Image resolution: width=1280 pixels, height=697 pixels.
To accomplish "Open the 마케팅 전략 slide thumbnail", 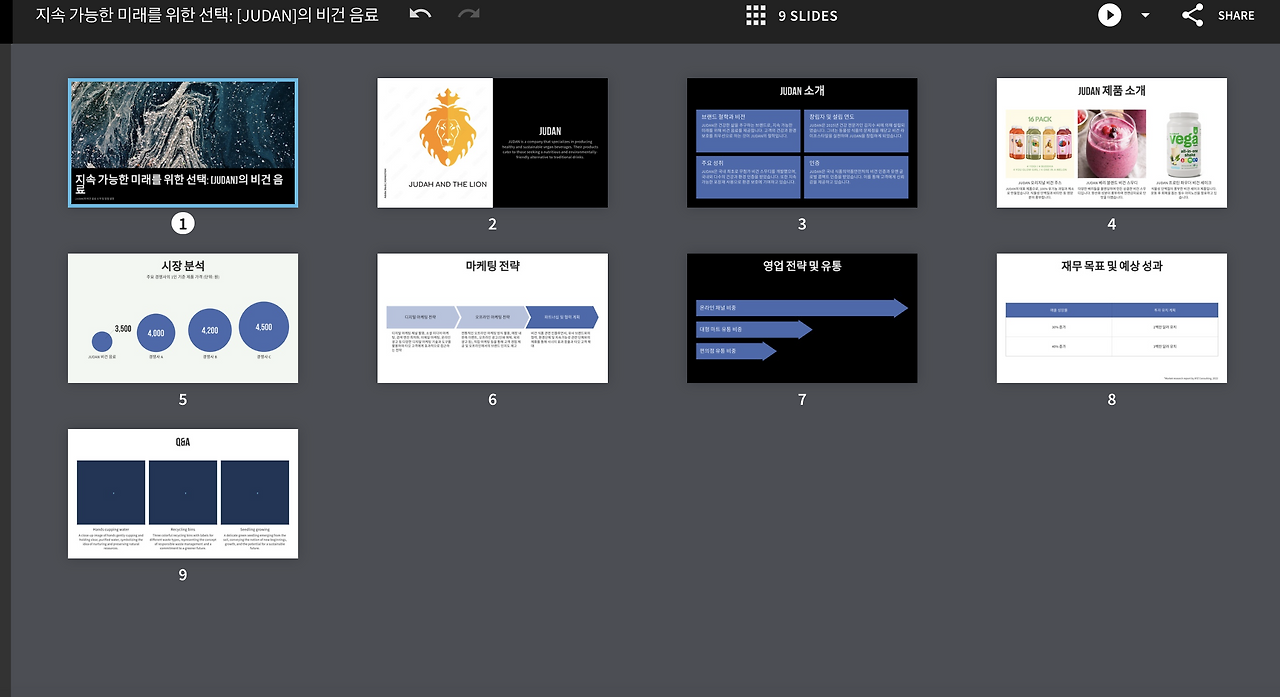I will pos(492,318).
